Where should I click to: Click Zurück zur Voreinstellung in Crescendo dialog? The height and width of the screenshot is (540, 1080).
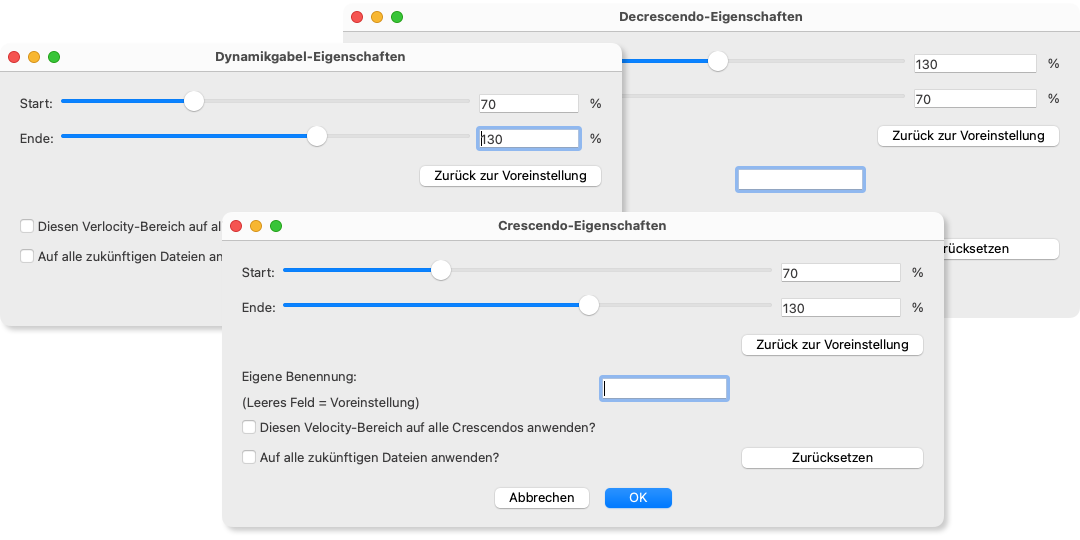point(832,345)
